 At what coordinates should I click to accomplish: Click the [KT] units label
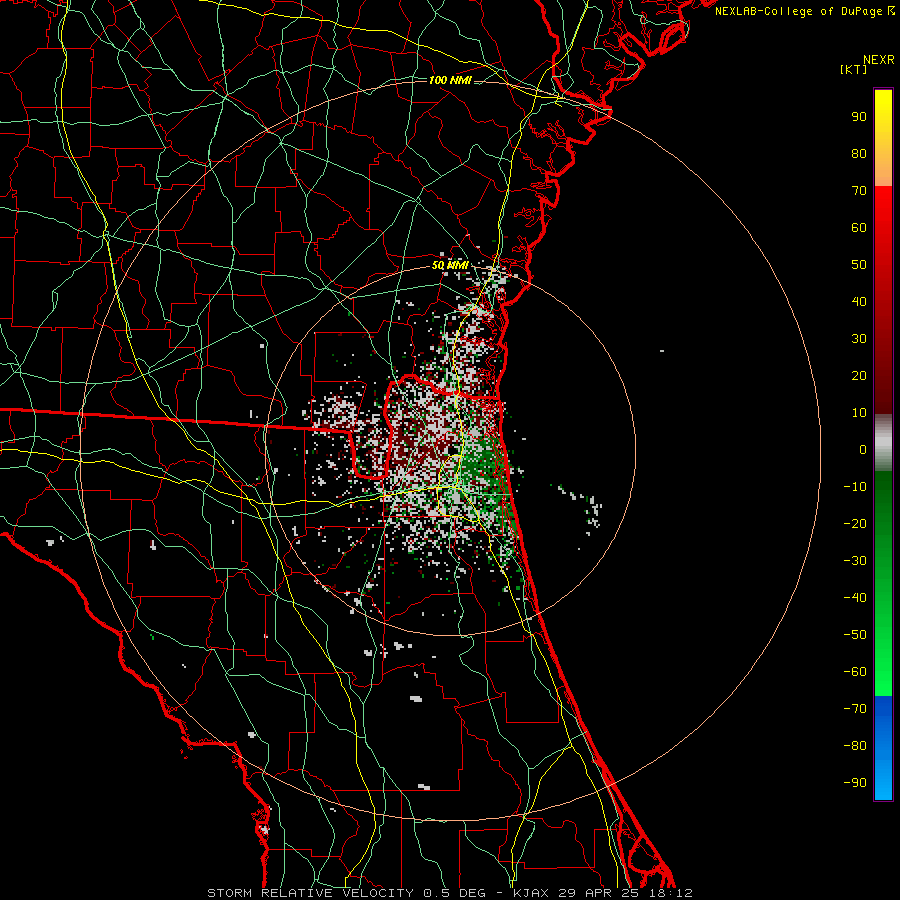click(853, 69)
